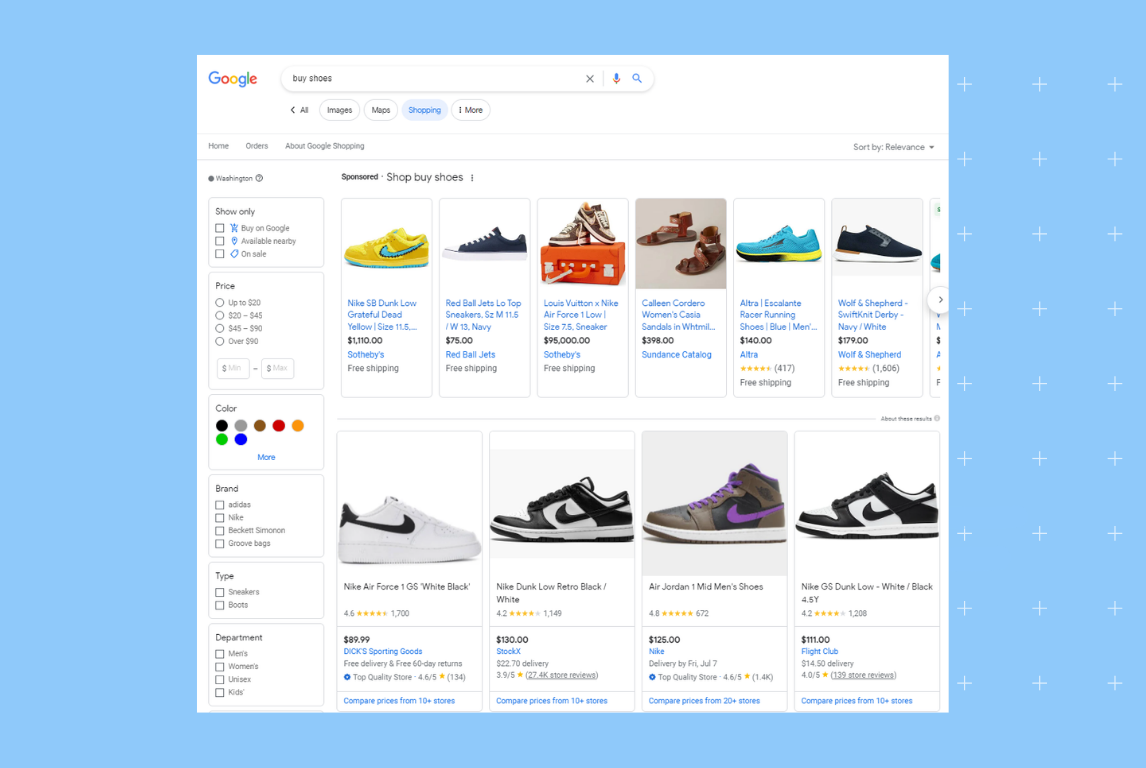Click the price tag icon next to On sale
This screenshot has width=1146, height=768.
point(233,253)
